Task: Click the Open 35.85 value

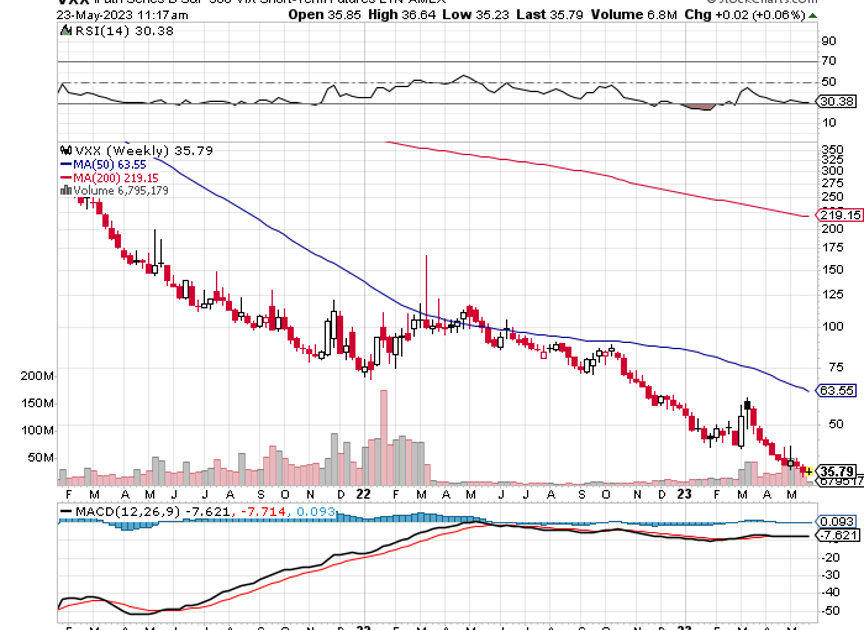Action: (325, 15)
